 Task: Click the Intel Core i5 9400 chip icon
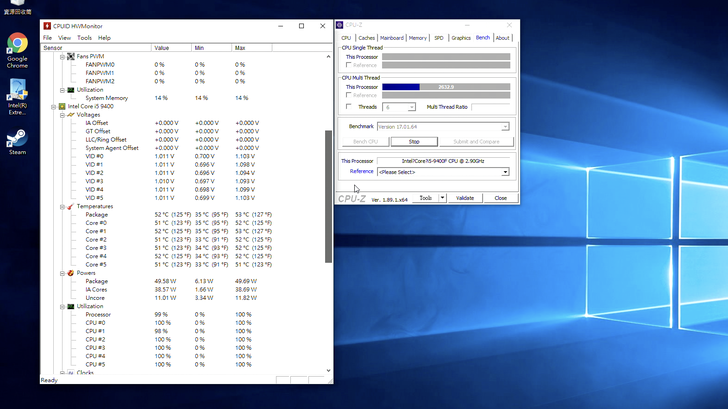62,106
